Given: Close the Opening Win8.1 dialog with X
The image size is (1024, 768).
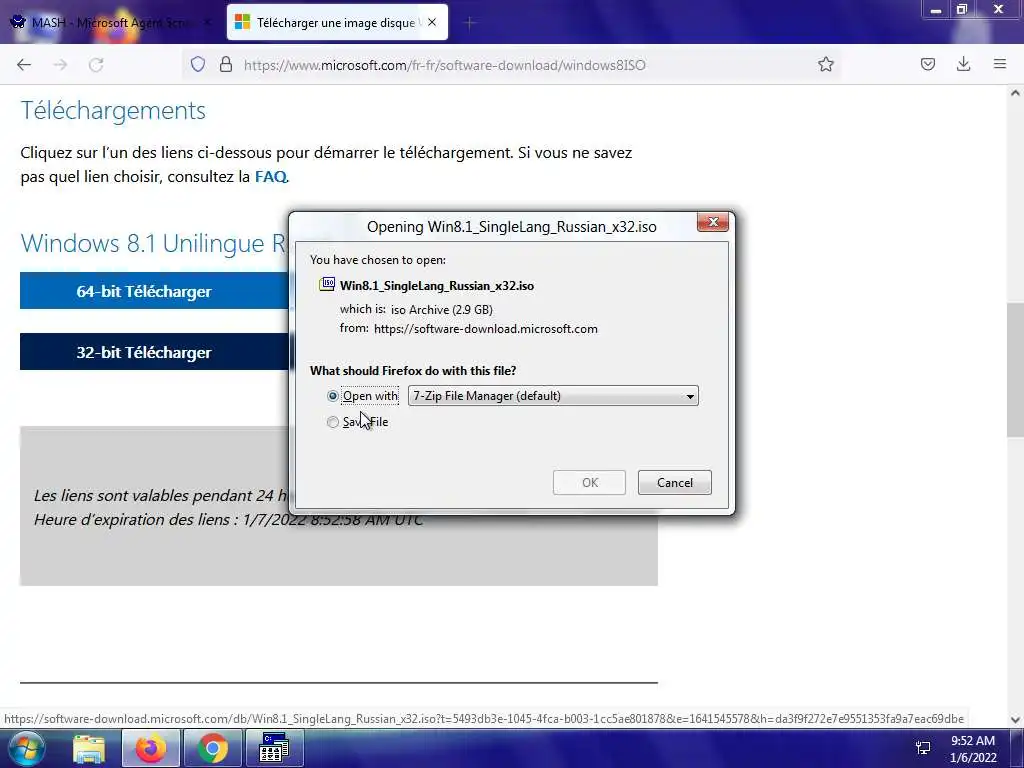Looking at the screenshot, I should [x=712, y=223].
